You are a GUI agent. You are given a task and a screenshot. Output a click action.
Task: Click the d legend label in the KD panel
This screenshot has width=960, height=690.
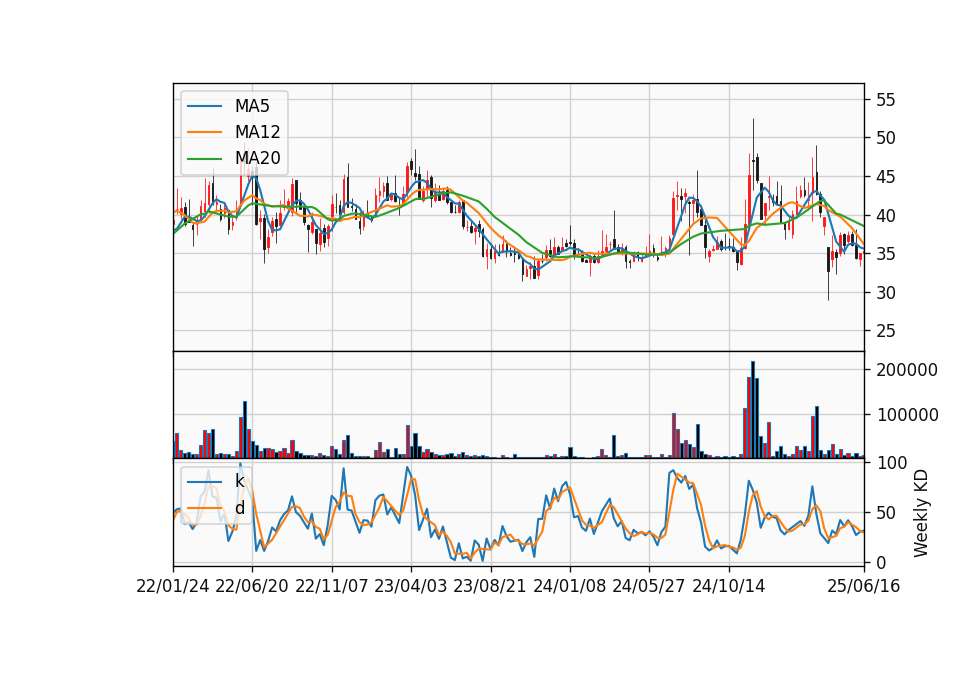[x=239, y=508]
